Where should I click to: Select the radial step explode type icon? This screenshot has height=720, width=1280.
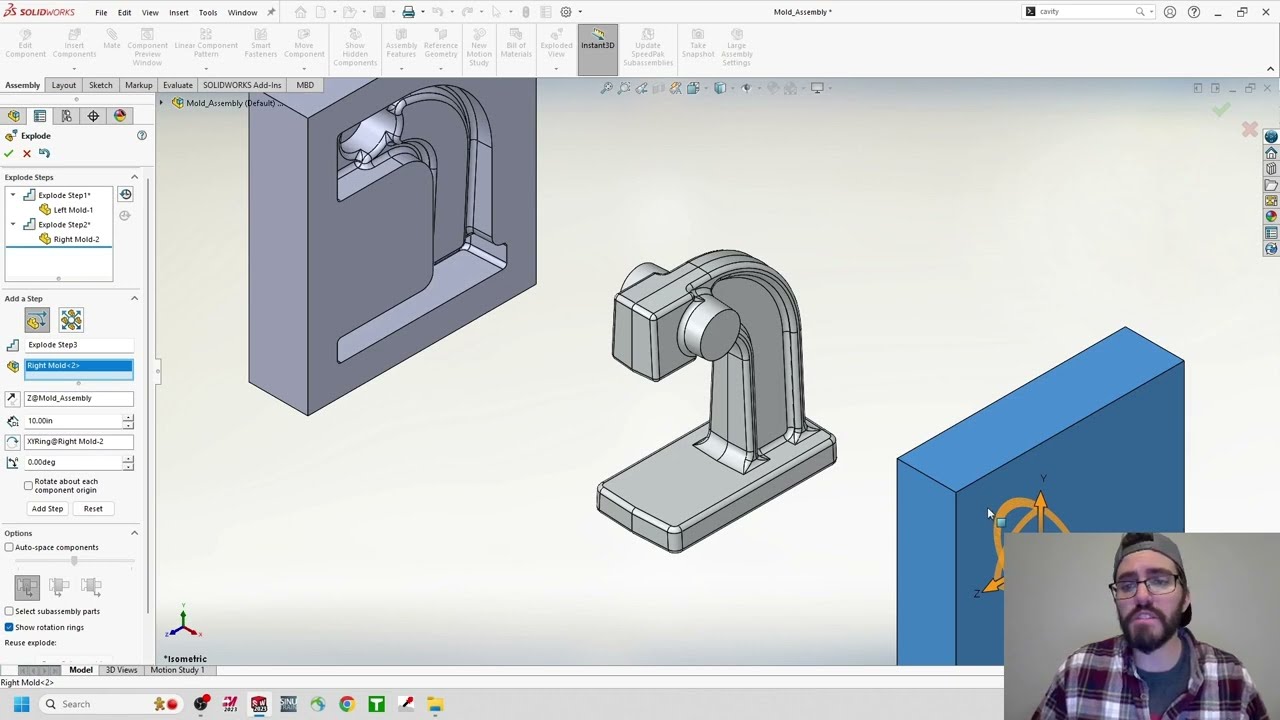tap(71, 320)
